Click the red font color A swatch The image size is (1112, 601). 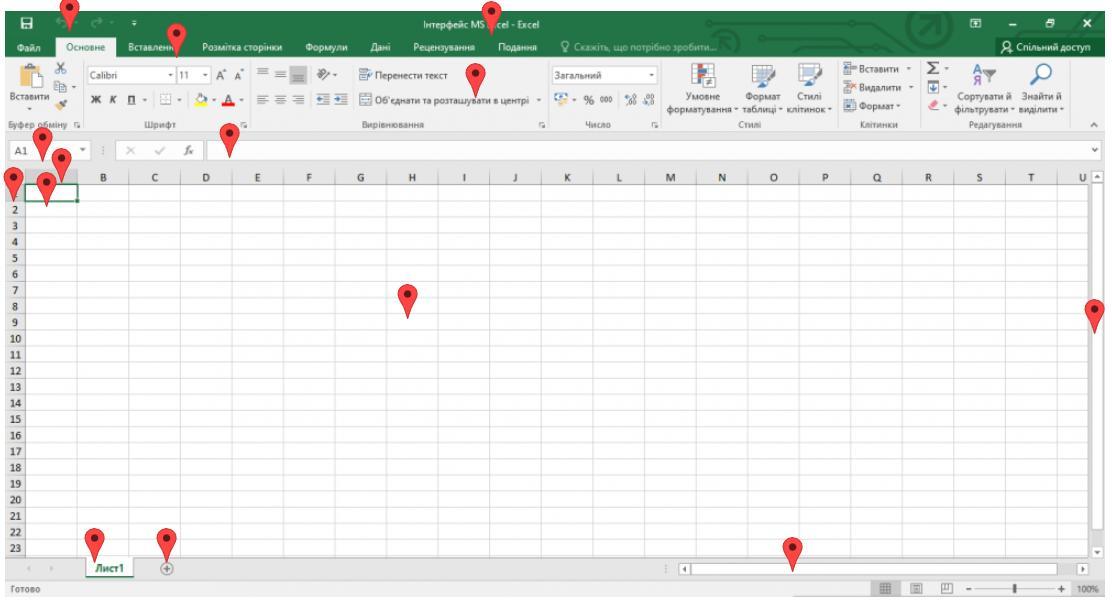(228, 100)
